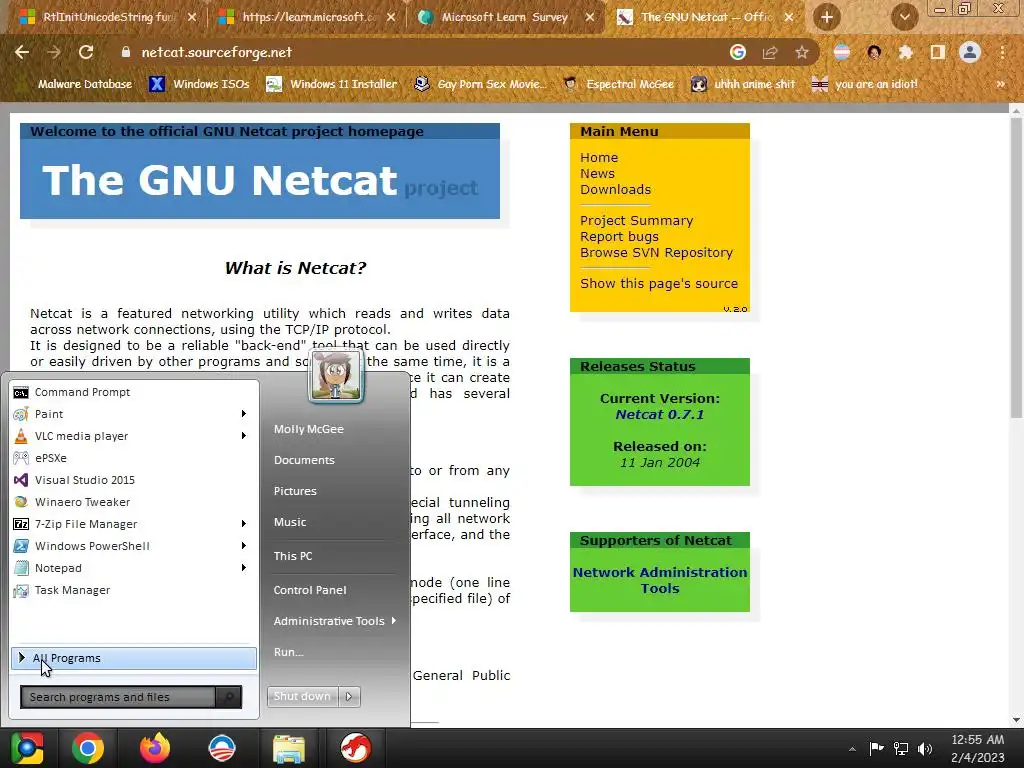The width and height of the screenshot is (1024, 768).
Task: Open File Explorer from the taskbar
Action: 289,748
